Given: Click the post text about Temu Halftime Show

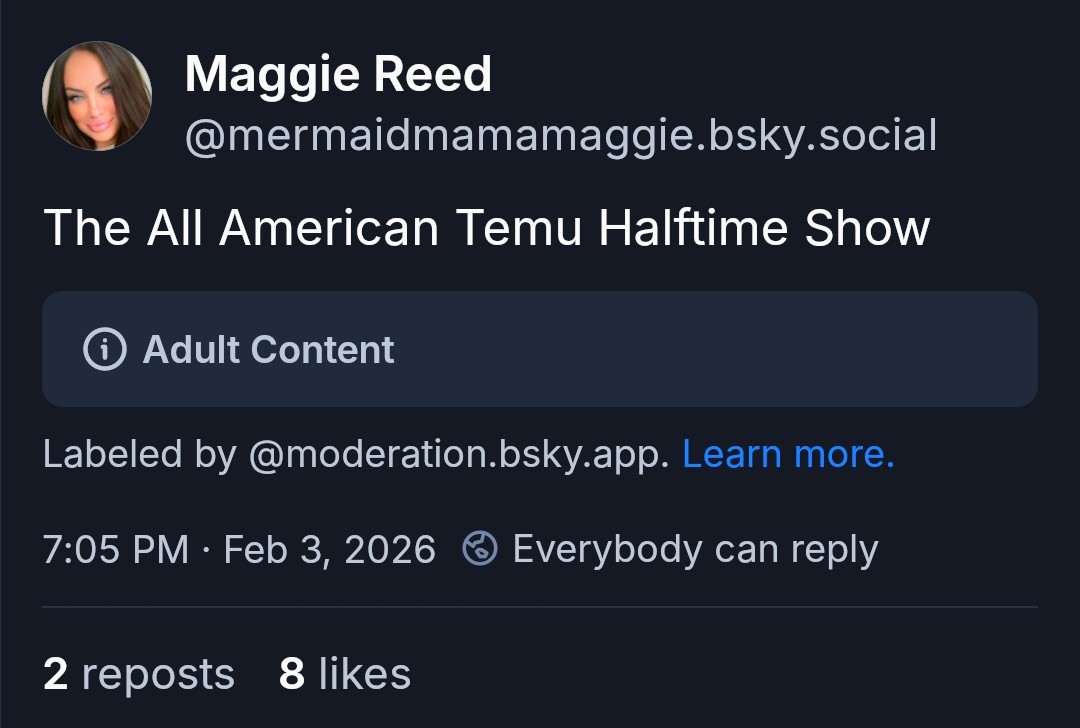Looking at the screenshot, I should (487, 228).
